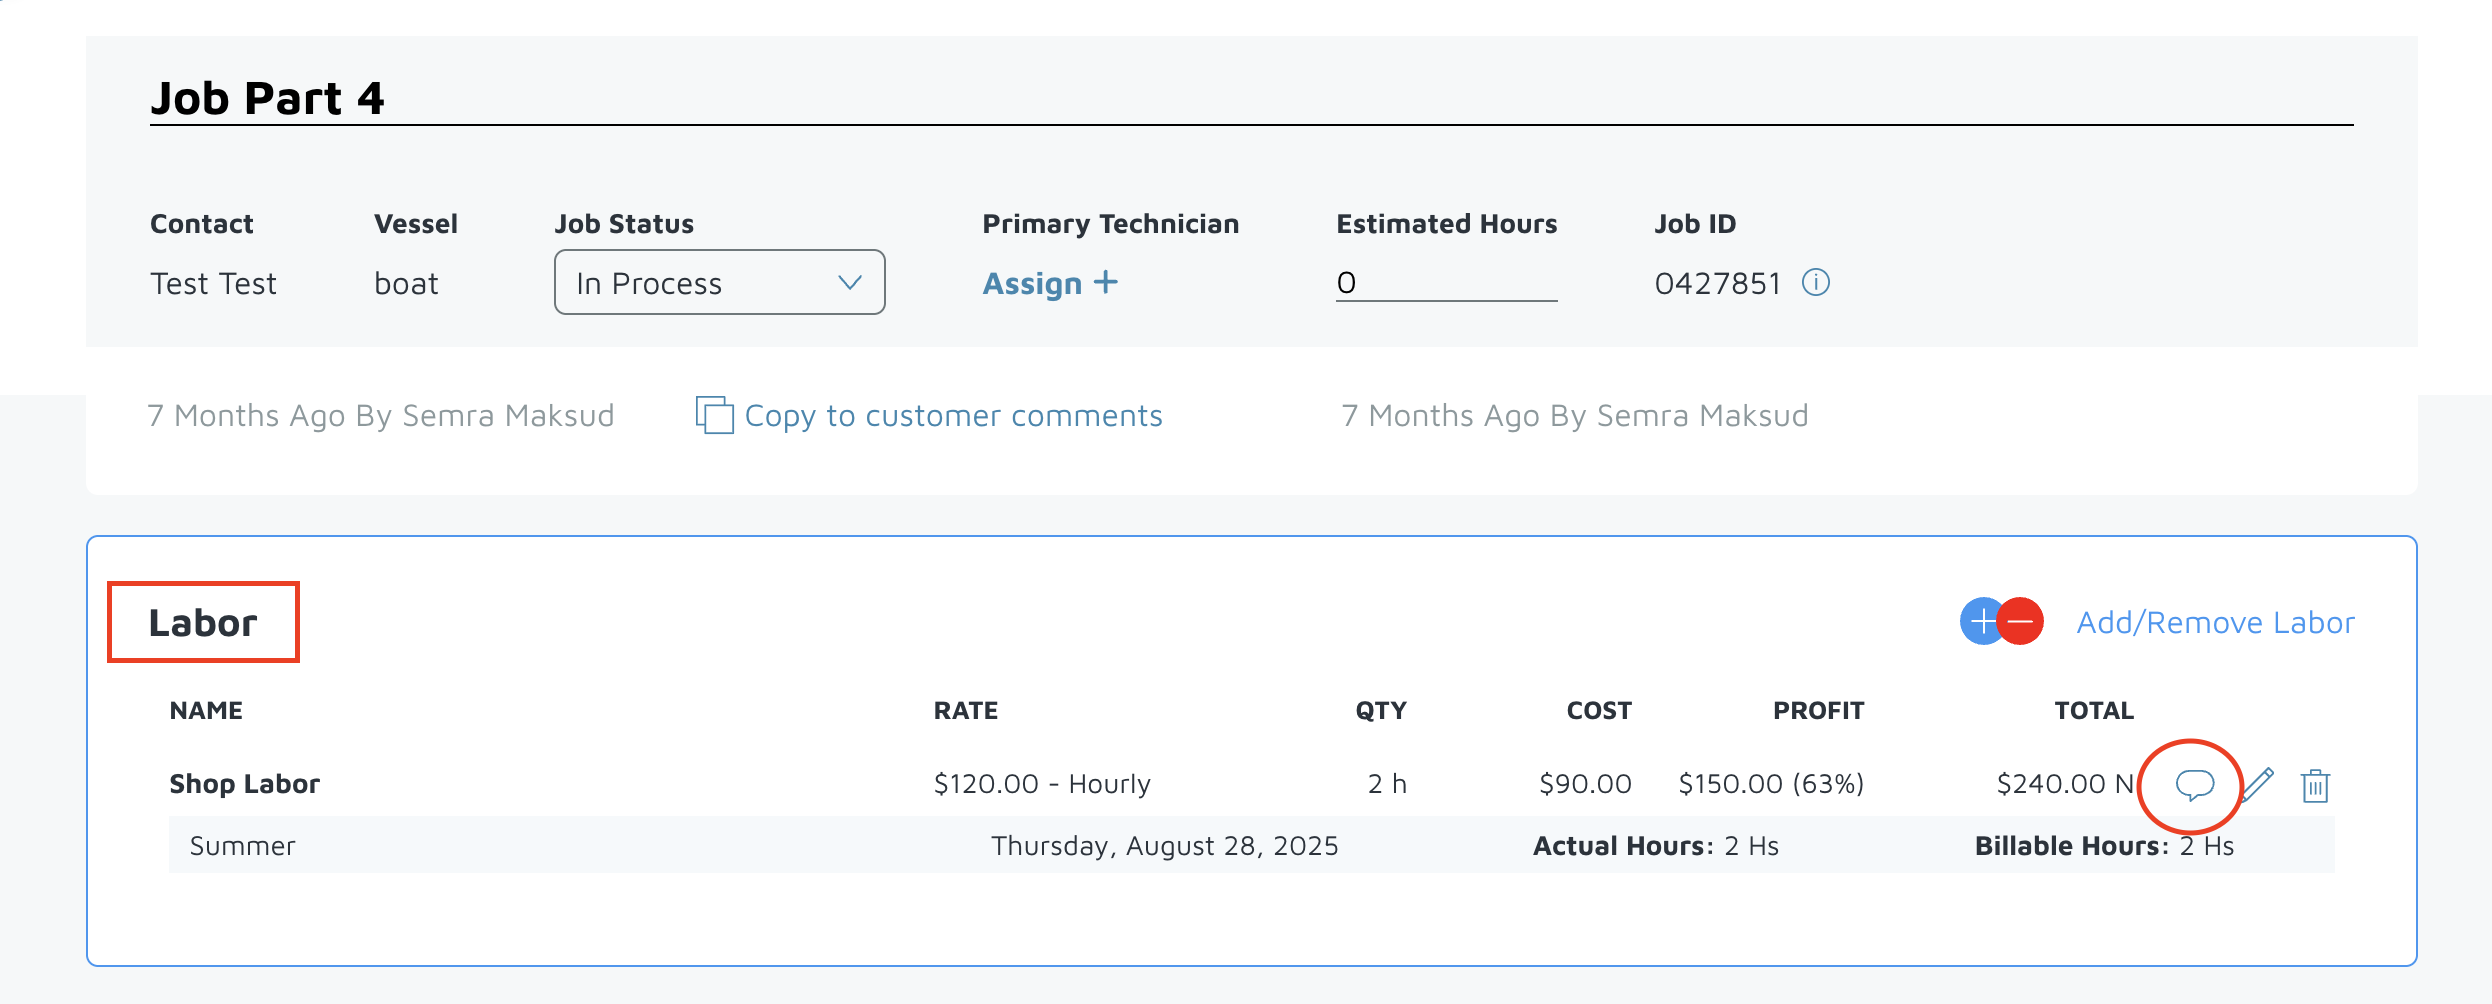
Task: Click the info icon beside Job ID
Action: pyautogui.click(x=1816, y=283)
